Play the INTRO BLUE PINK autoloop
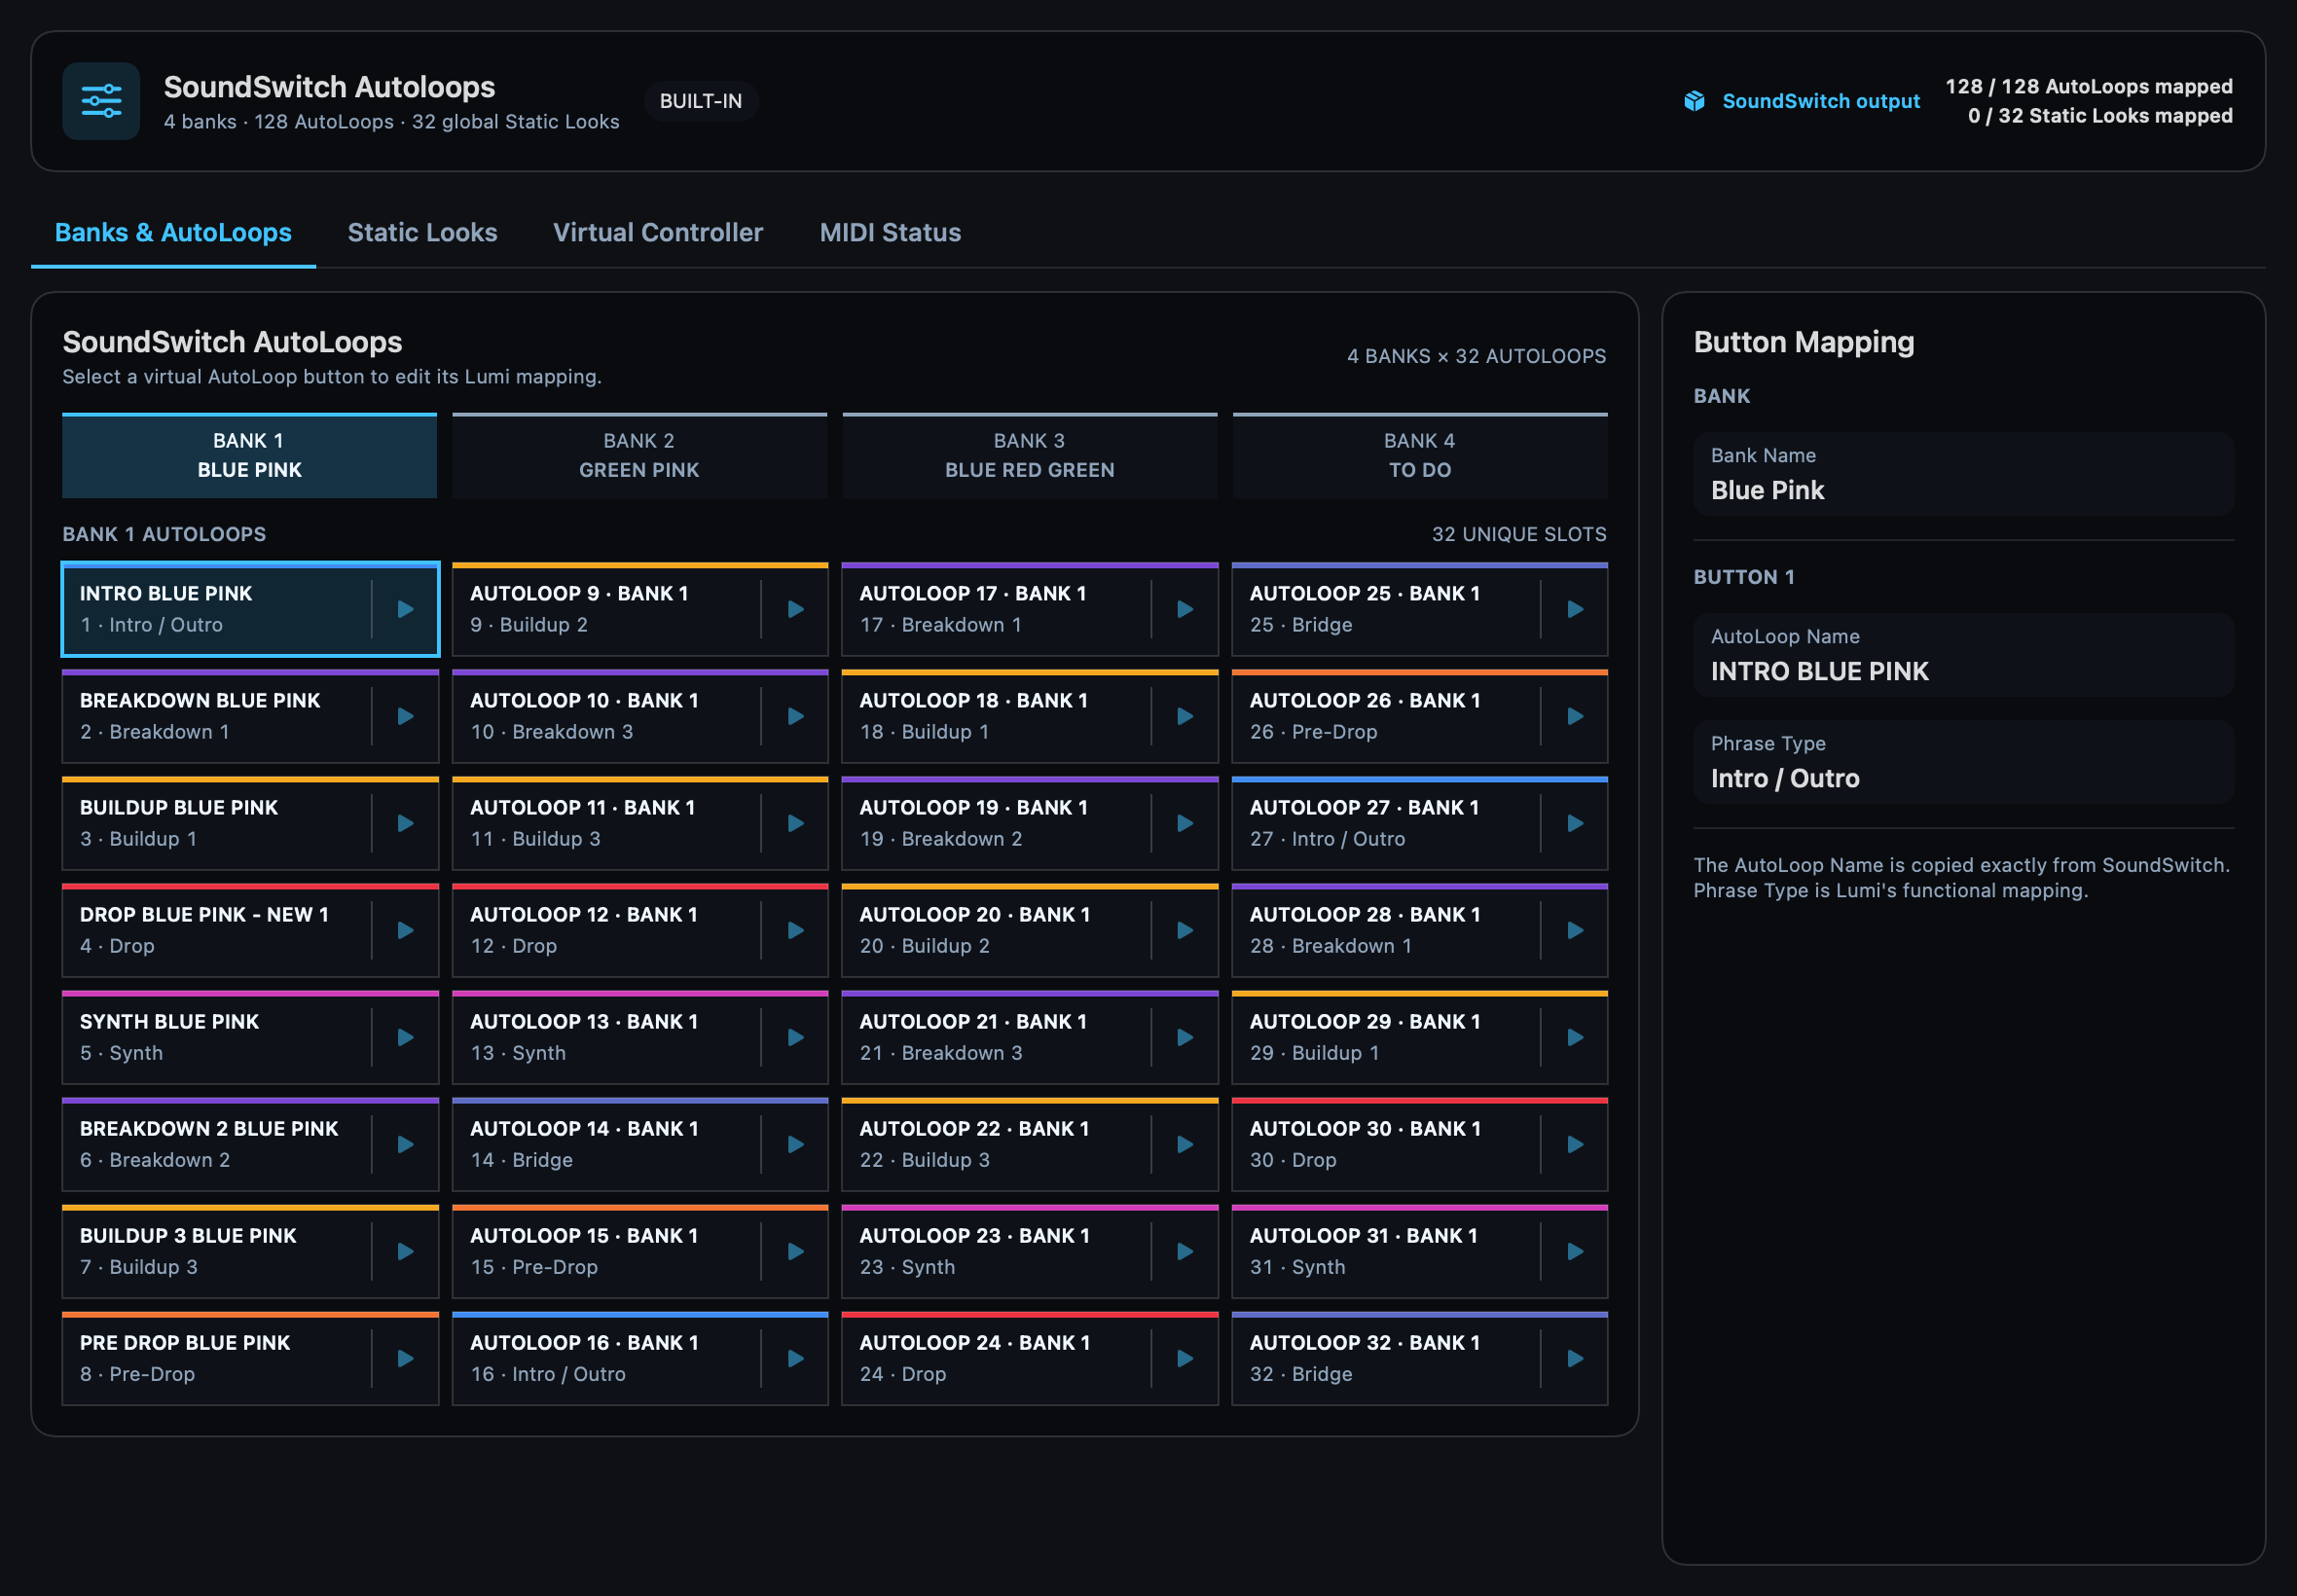Viewport: 2297px width, 1596px height. pyautogui.click(x=405, y=609)
